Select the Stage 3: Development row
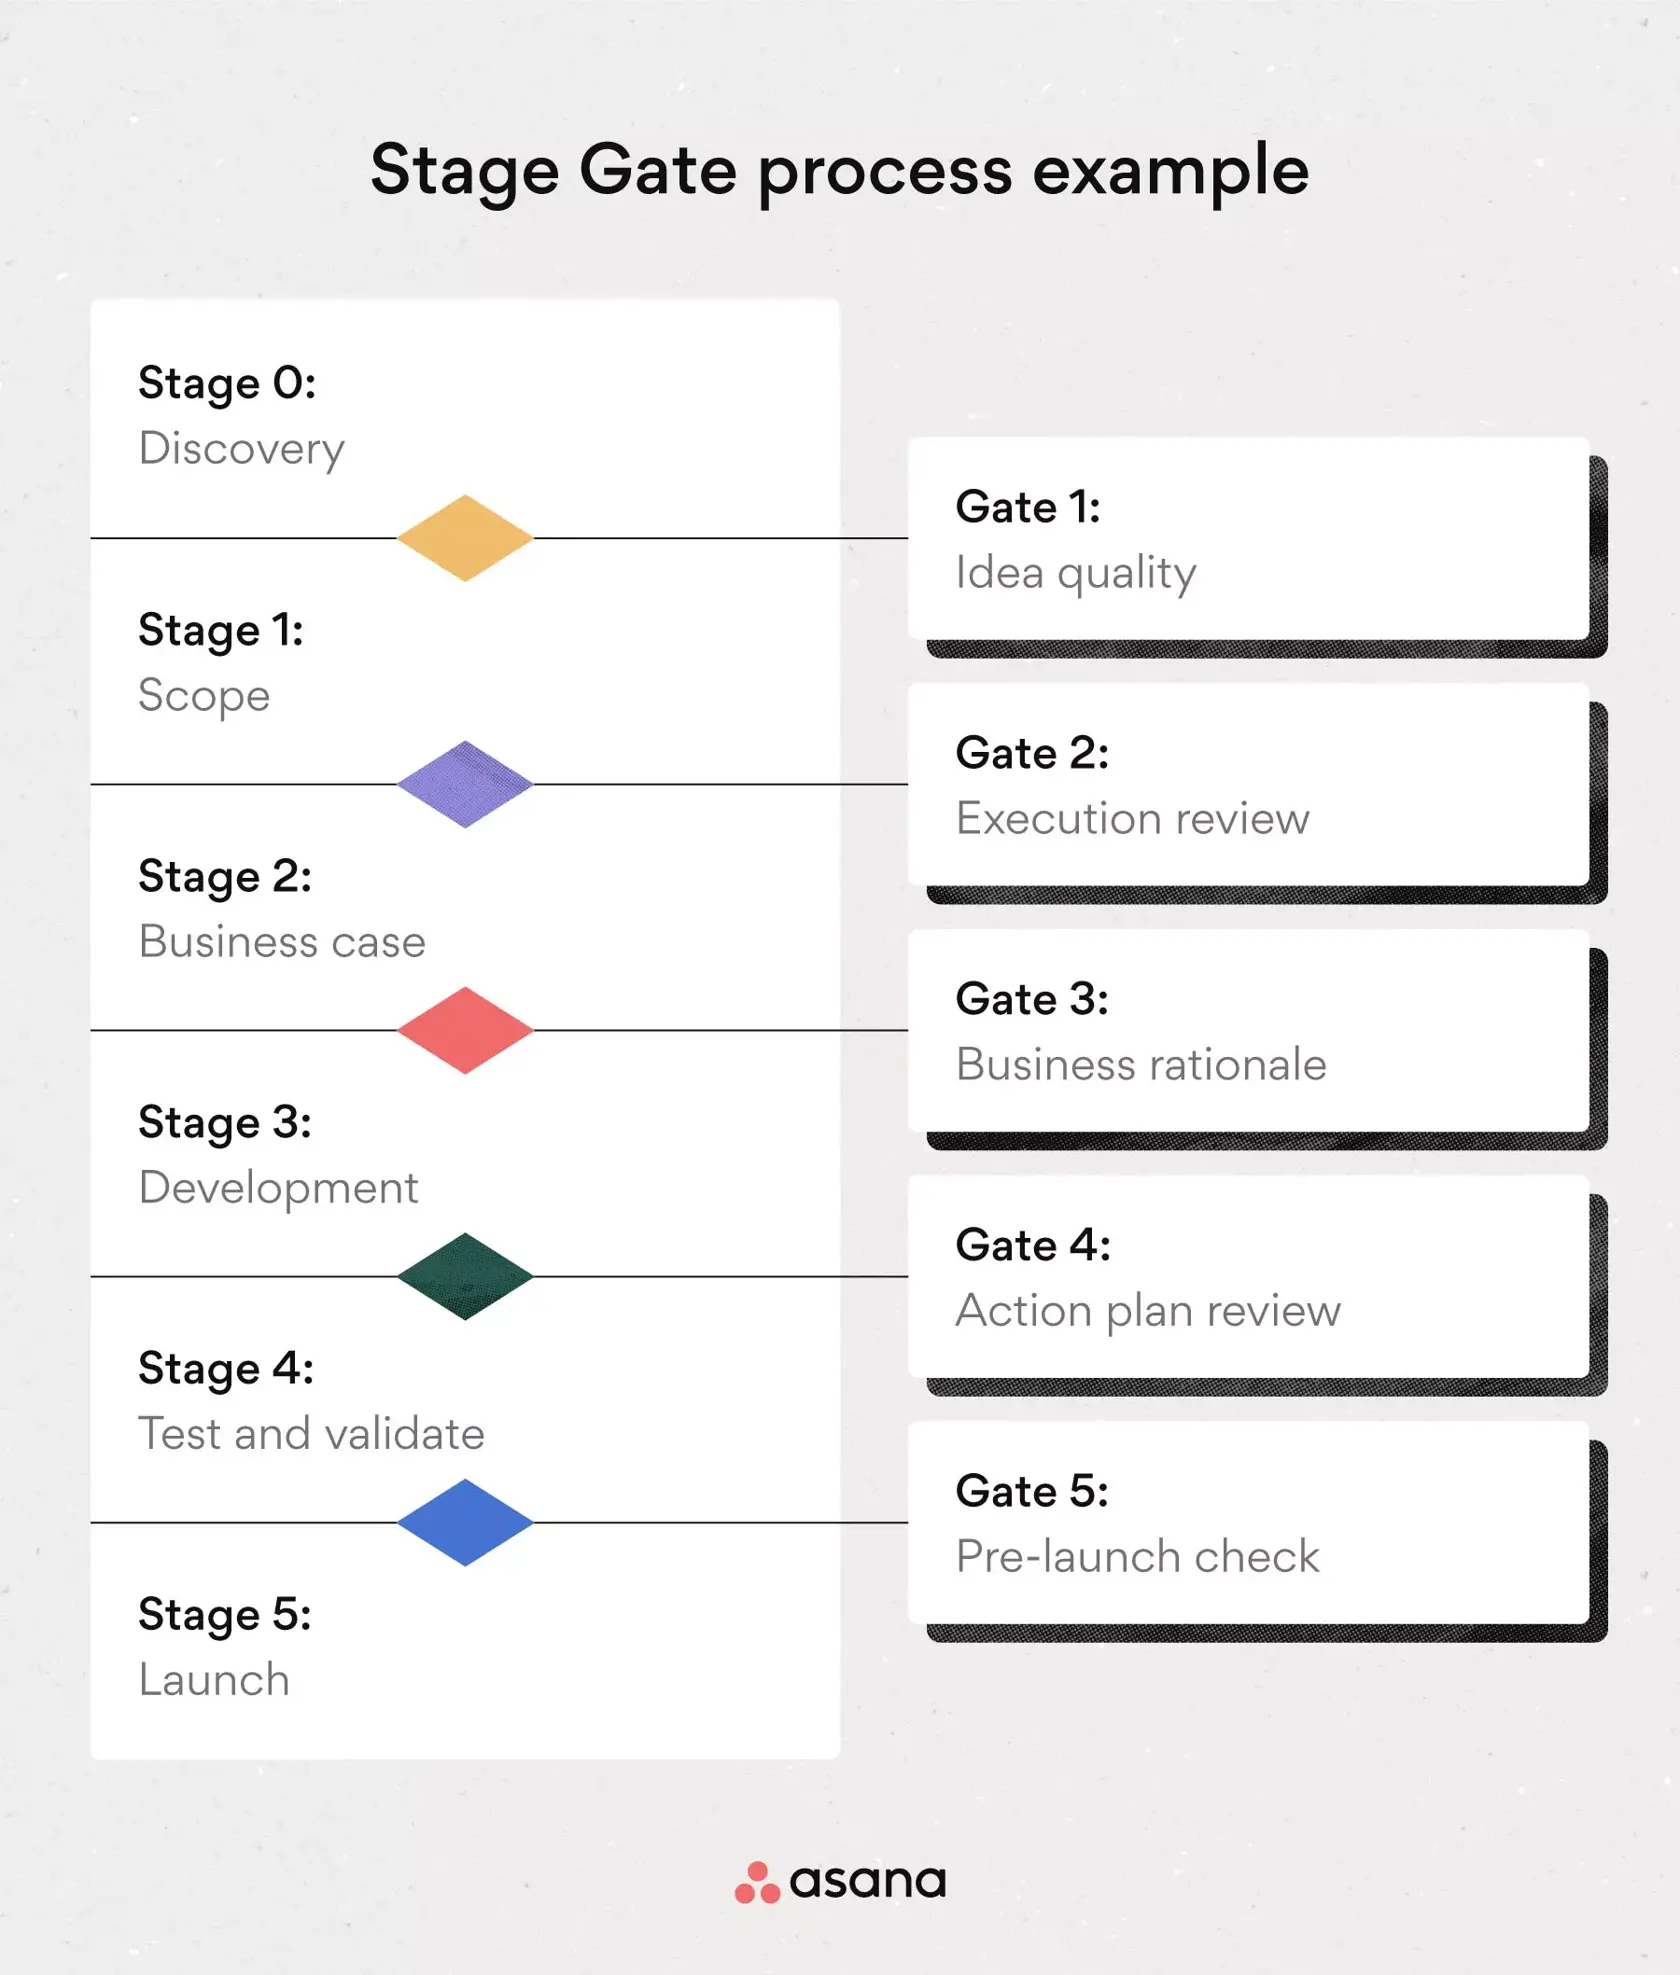Image resolution: width=1680 pixels, height=1975 pixels. (x=465, y=1154)
